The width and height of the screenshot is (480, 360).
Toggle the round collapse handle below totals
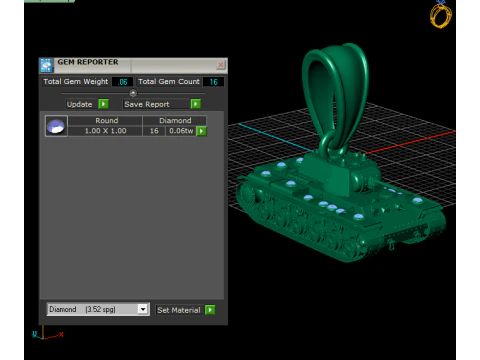tap(133, 93)
